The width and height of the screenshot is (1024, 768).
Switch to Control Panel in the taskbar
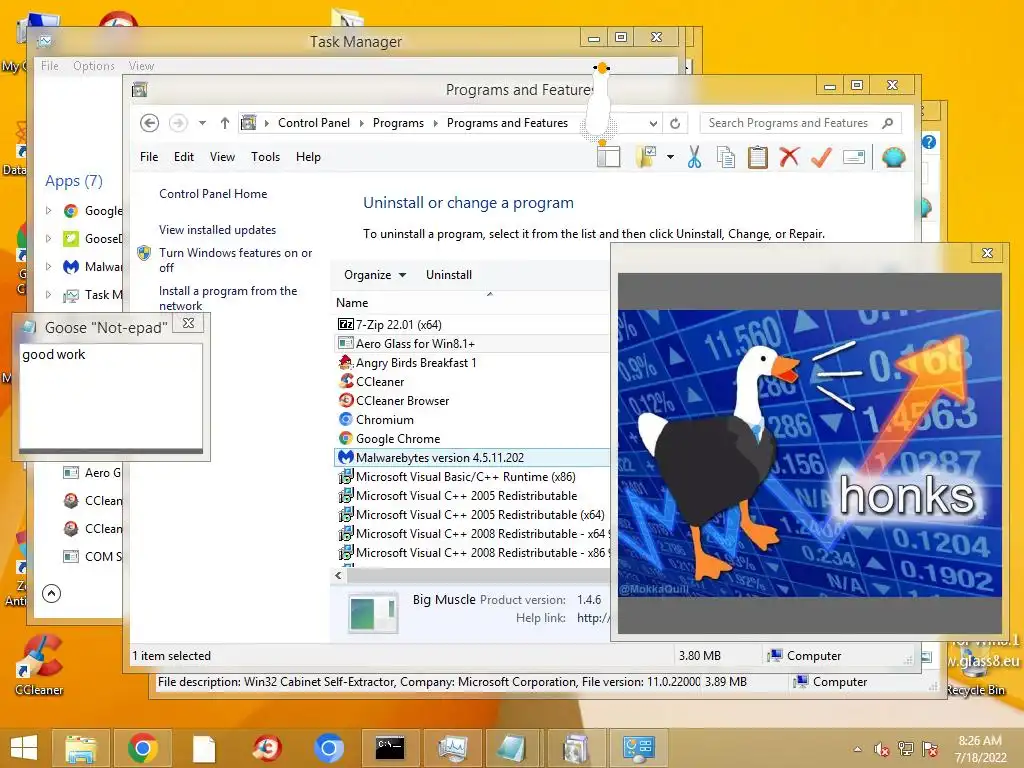[638, 748]
